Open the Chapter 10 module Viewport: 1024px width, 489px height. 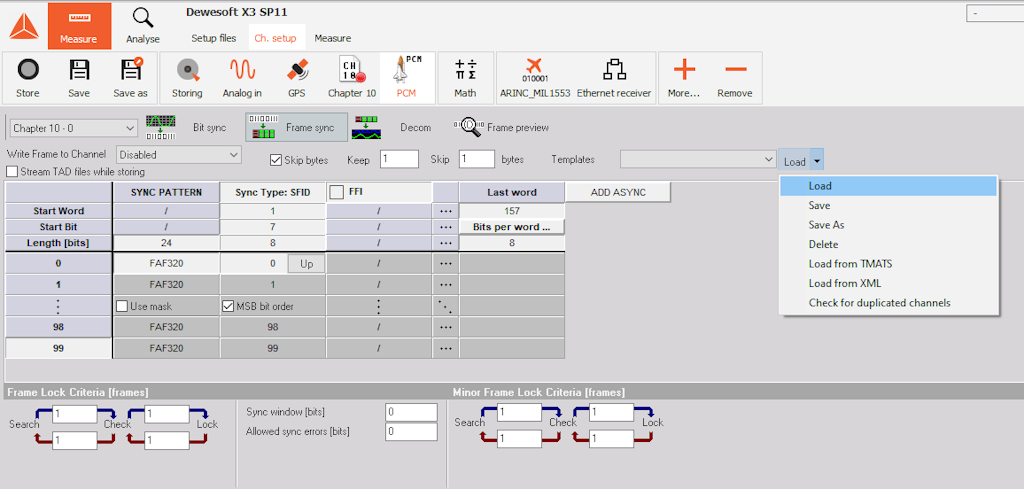[x=352, y=77]
